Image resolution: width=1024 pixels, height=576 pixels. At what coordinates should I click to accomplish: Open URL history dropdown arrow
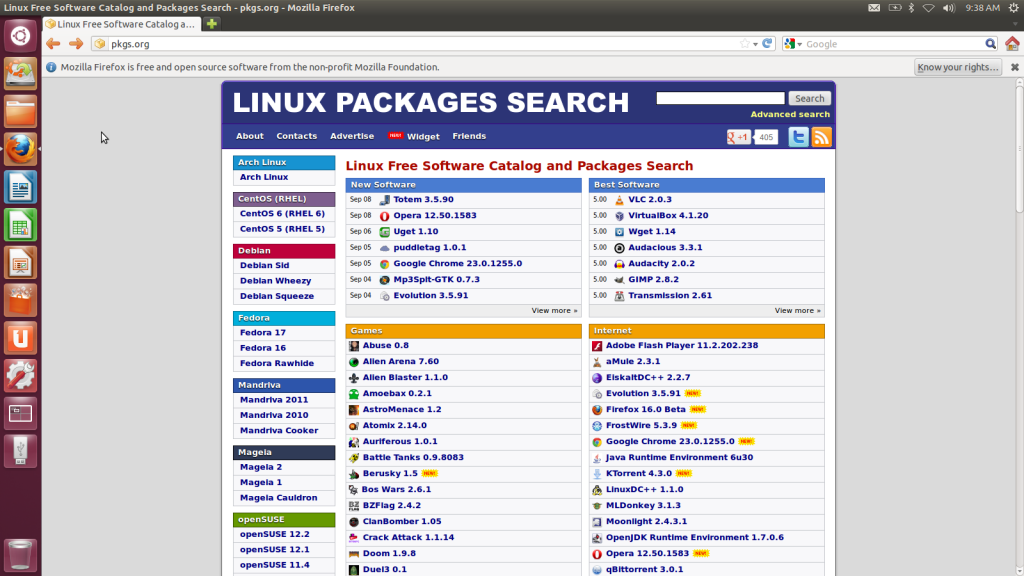756,44
